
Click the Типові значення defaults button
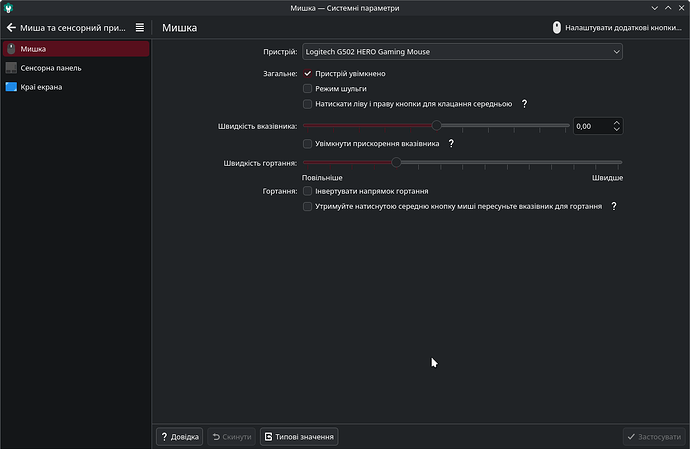coord(300,437)
